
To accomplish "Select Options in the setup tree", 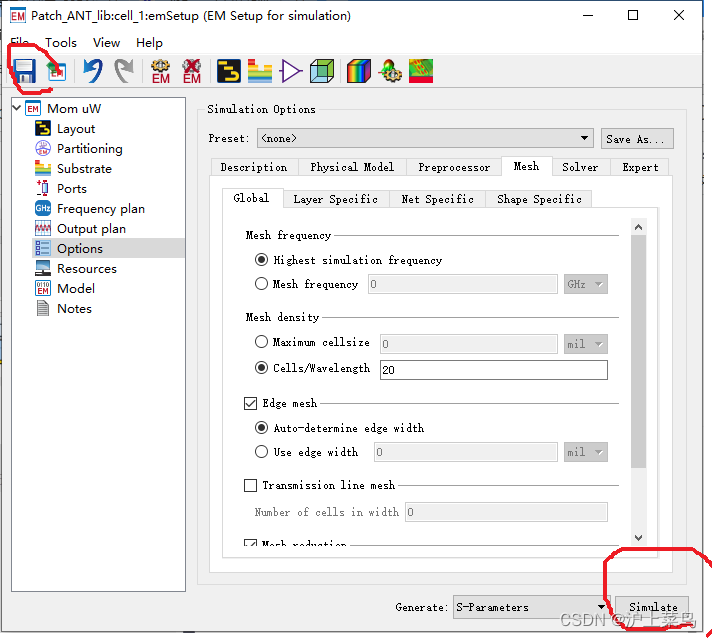I will (x=80, y=249).
